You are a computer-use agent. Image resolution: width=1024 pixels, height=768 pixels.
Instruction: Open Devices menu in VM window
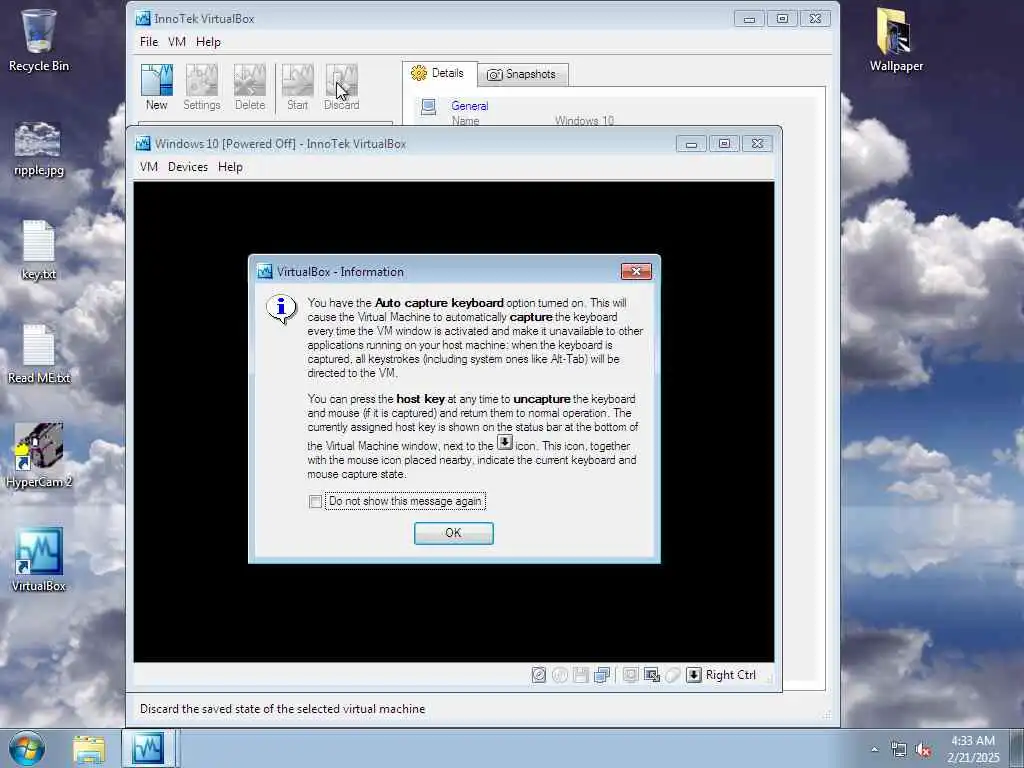click(188, 167)
